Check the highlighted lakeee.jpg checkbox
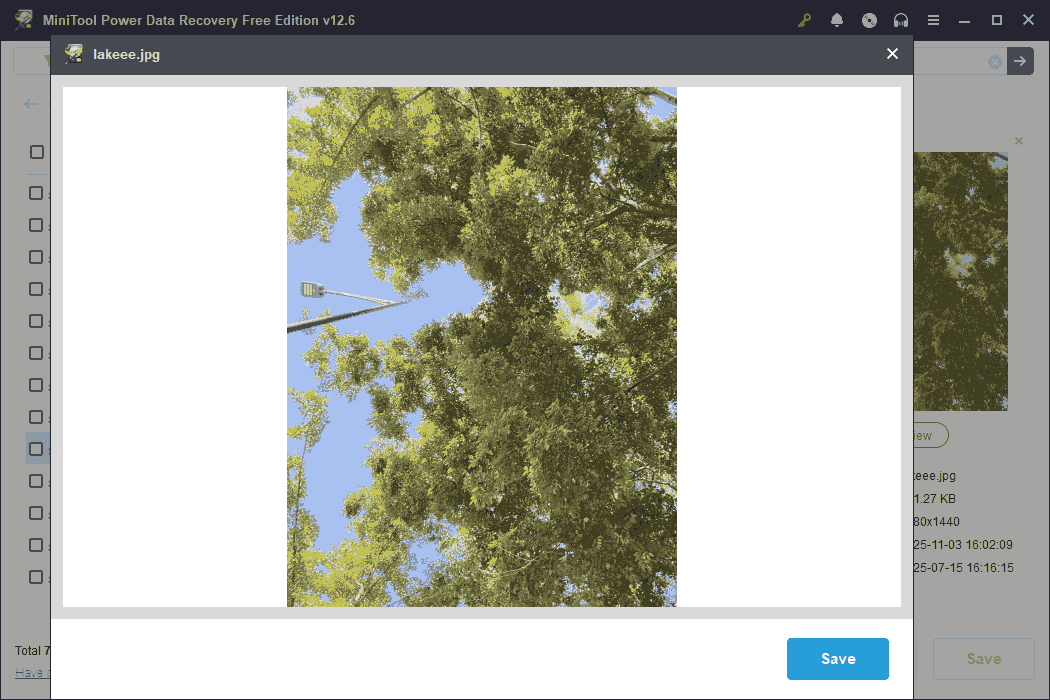The width and height of the screenshot is (1050, 700). click(x=37, y=448)
